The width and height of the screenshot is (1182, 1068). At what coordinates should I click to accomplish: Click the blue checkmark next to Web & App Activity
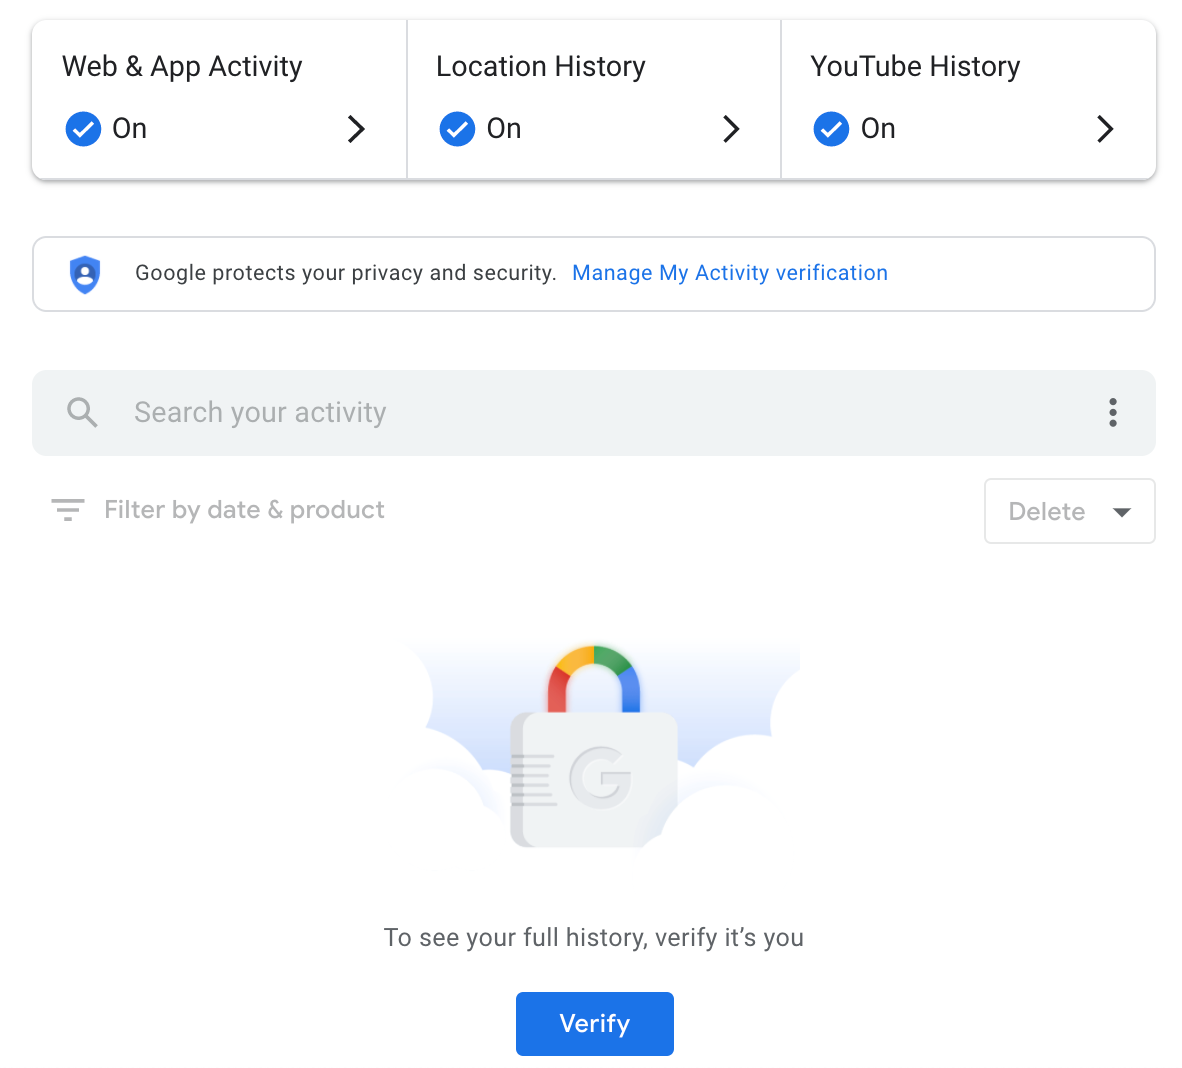83,128
